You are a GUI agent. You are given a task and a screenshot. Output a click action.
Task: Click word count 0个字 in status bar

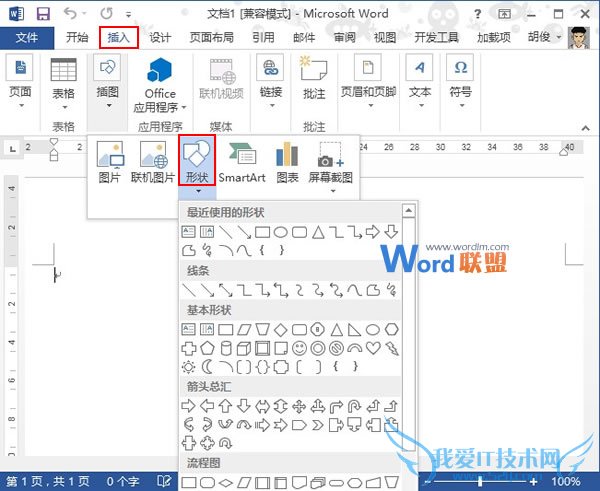(122, 481)
